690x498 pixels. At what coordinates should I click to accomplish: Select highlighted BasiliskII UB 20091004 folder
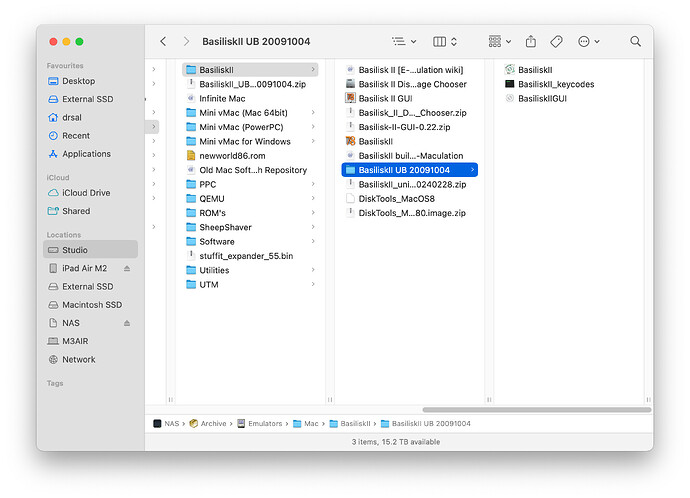(410, 170)
